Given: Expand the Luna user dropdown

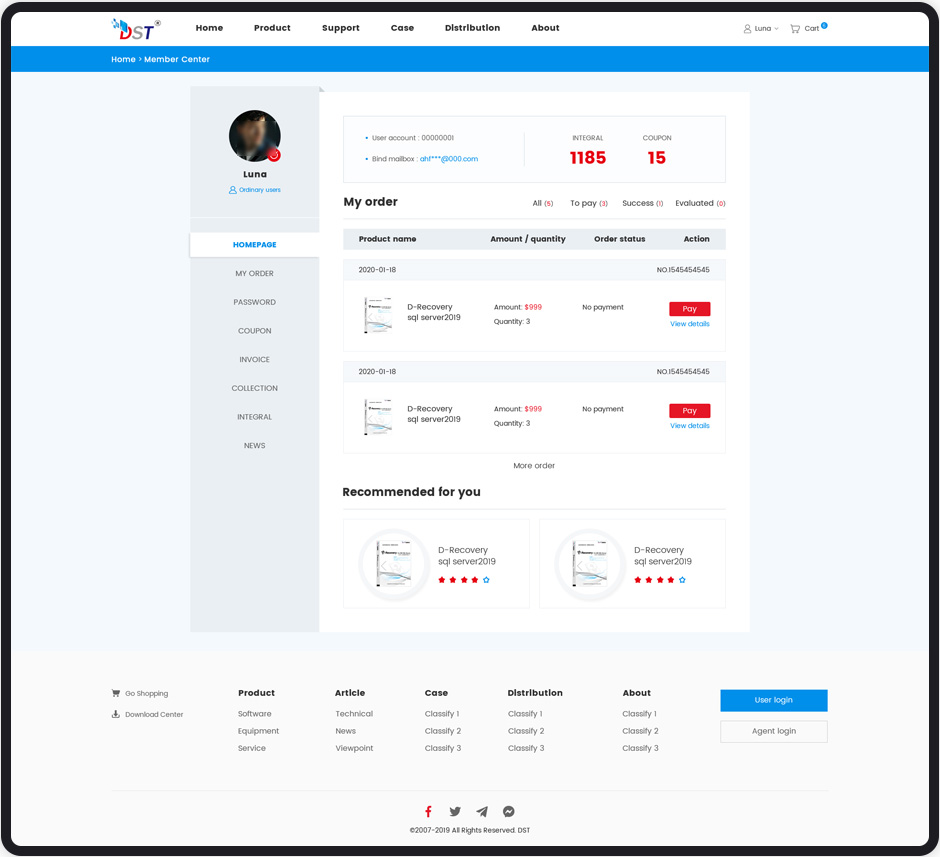Looking at the screenshot, I should (761, 29).
